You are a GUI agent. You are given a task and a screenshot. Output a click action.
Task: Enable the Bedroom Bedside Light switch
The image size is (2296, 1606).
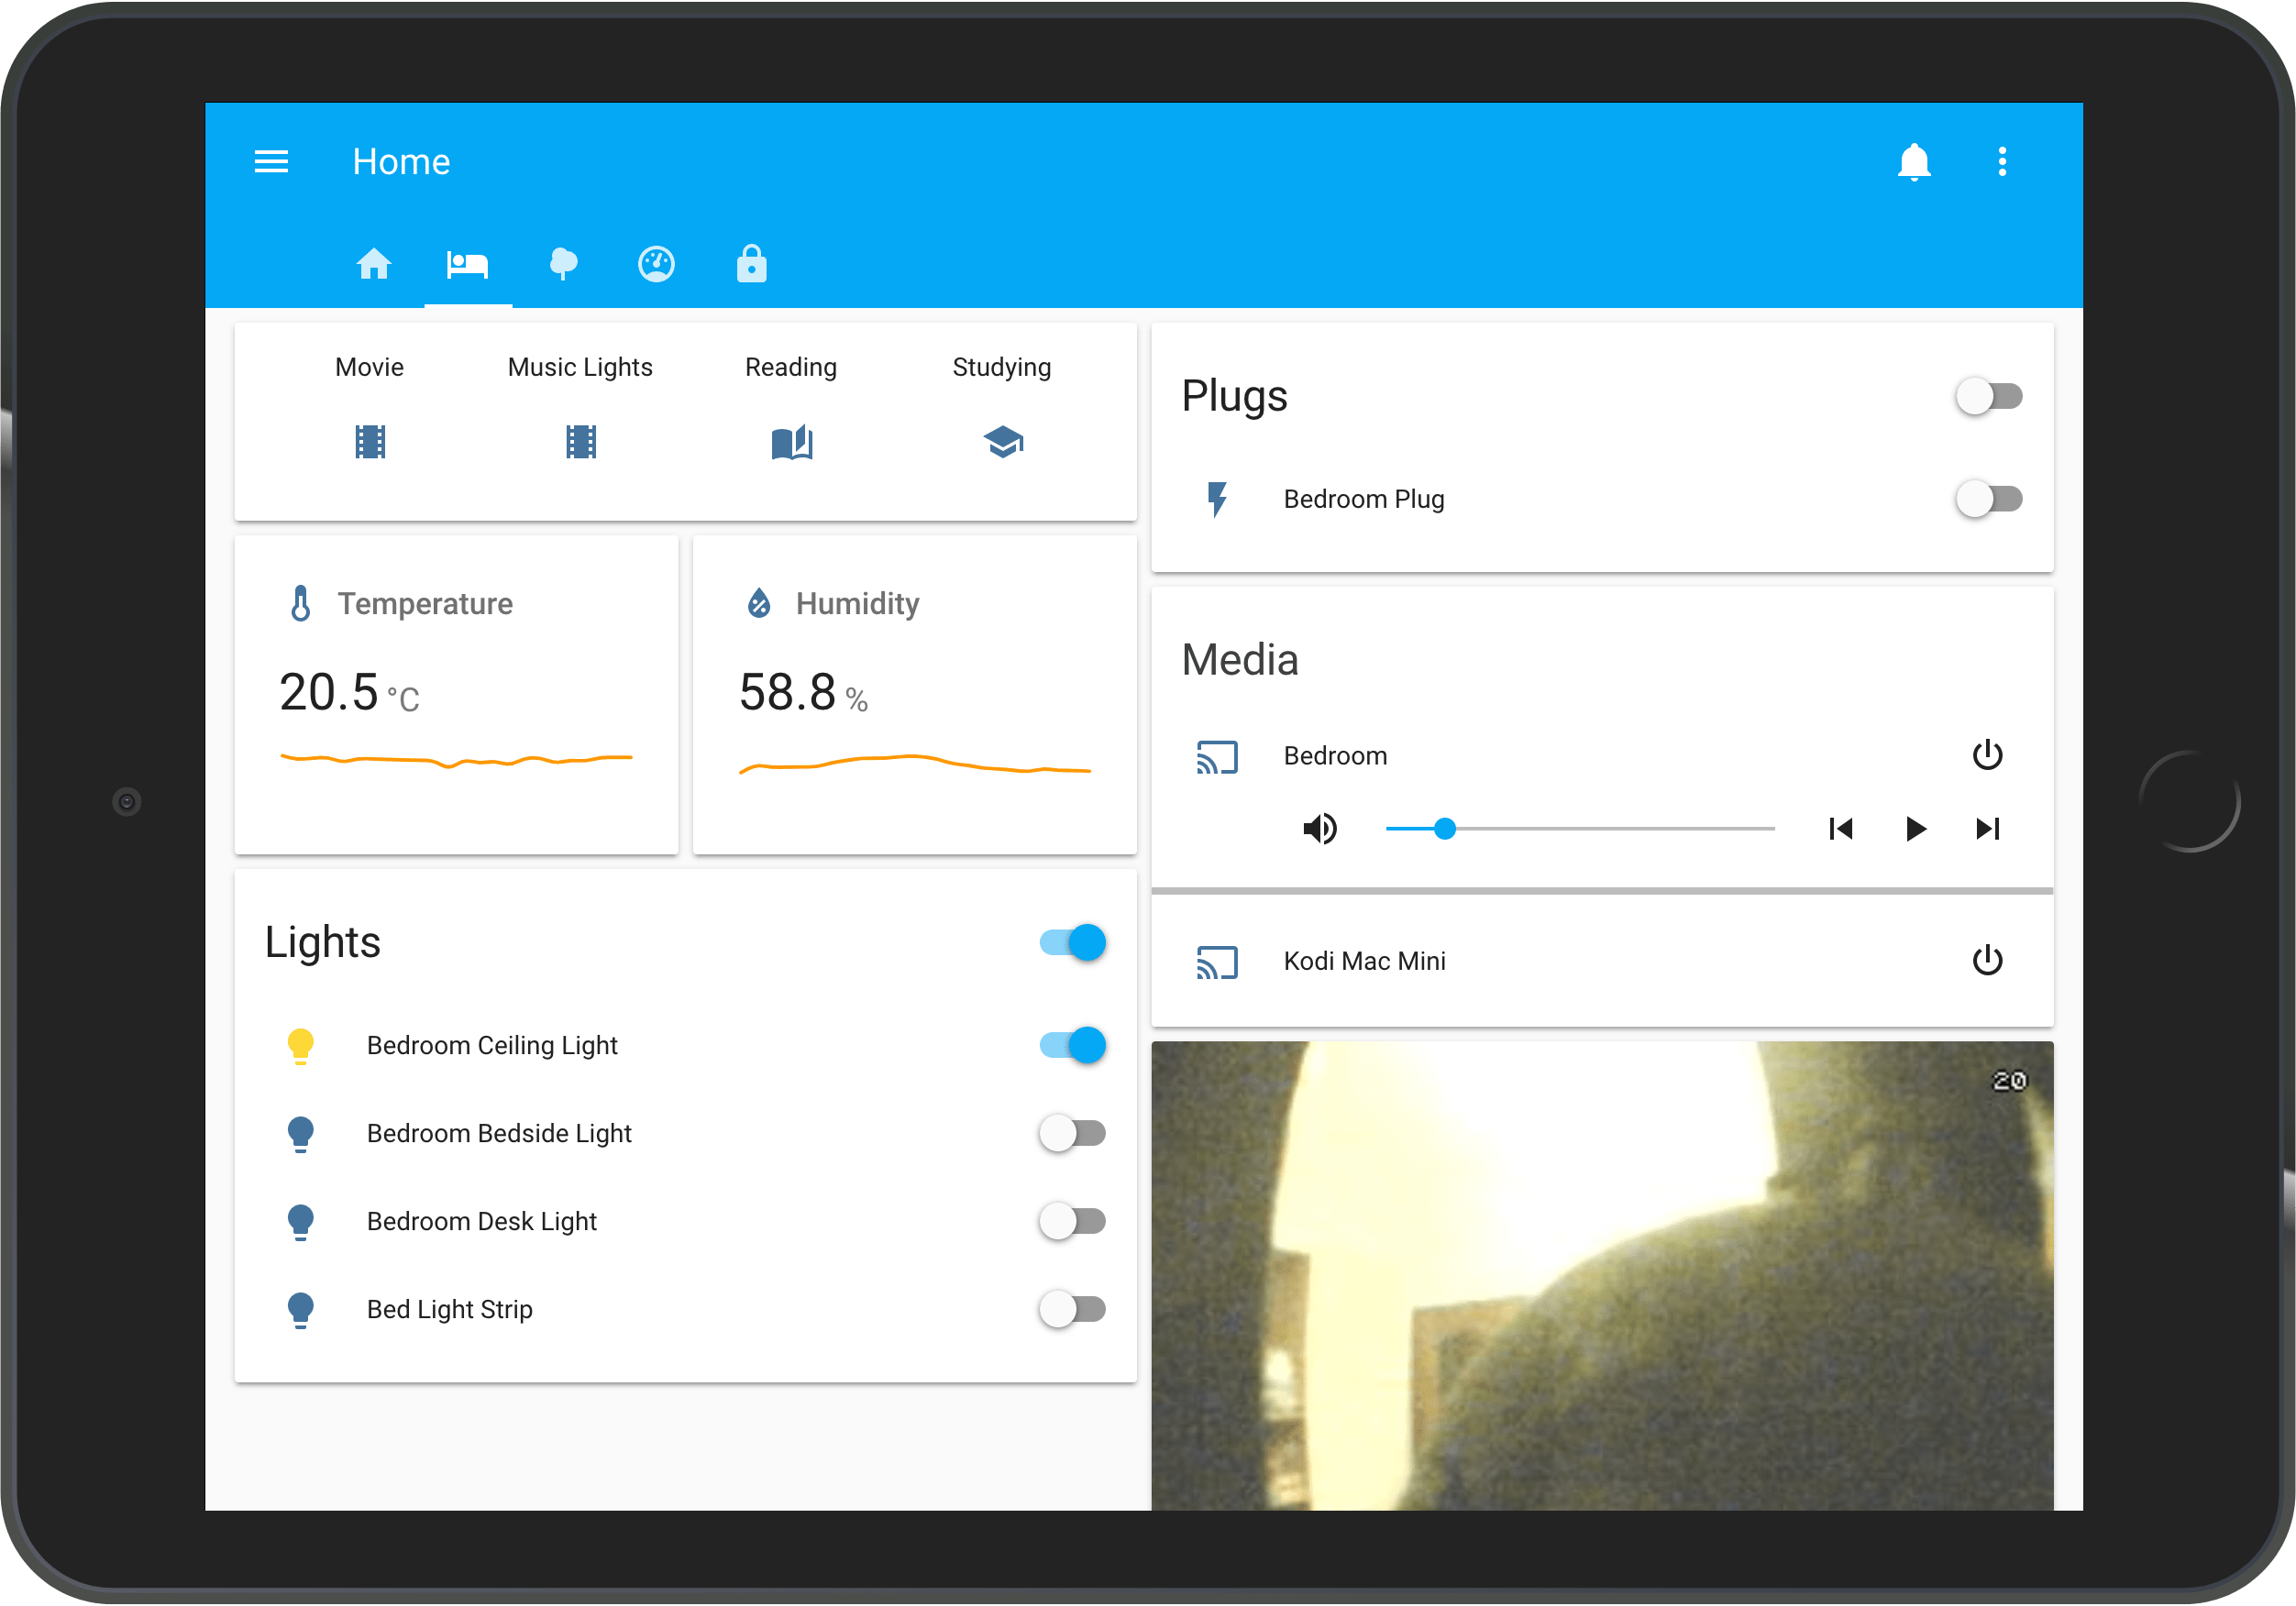[x=1072, y=1133]
